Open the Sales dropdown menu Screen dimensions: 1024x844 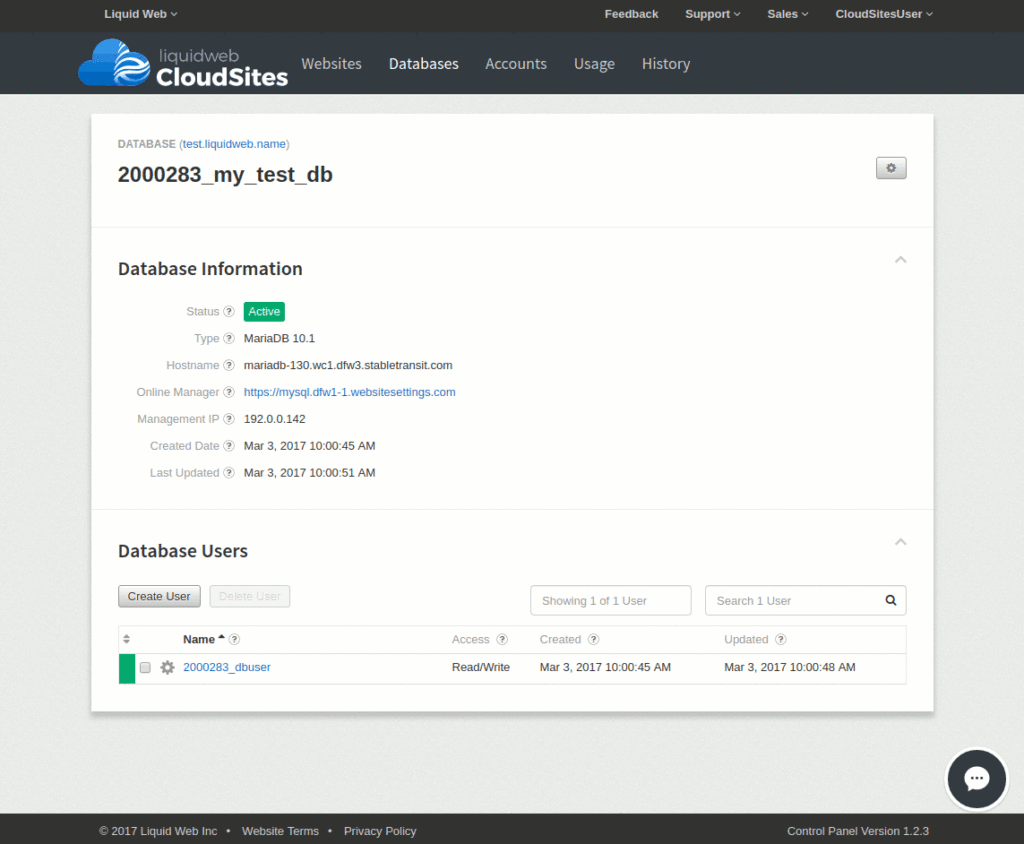pos(788,14)
